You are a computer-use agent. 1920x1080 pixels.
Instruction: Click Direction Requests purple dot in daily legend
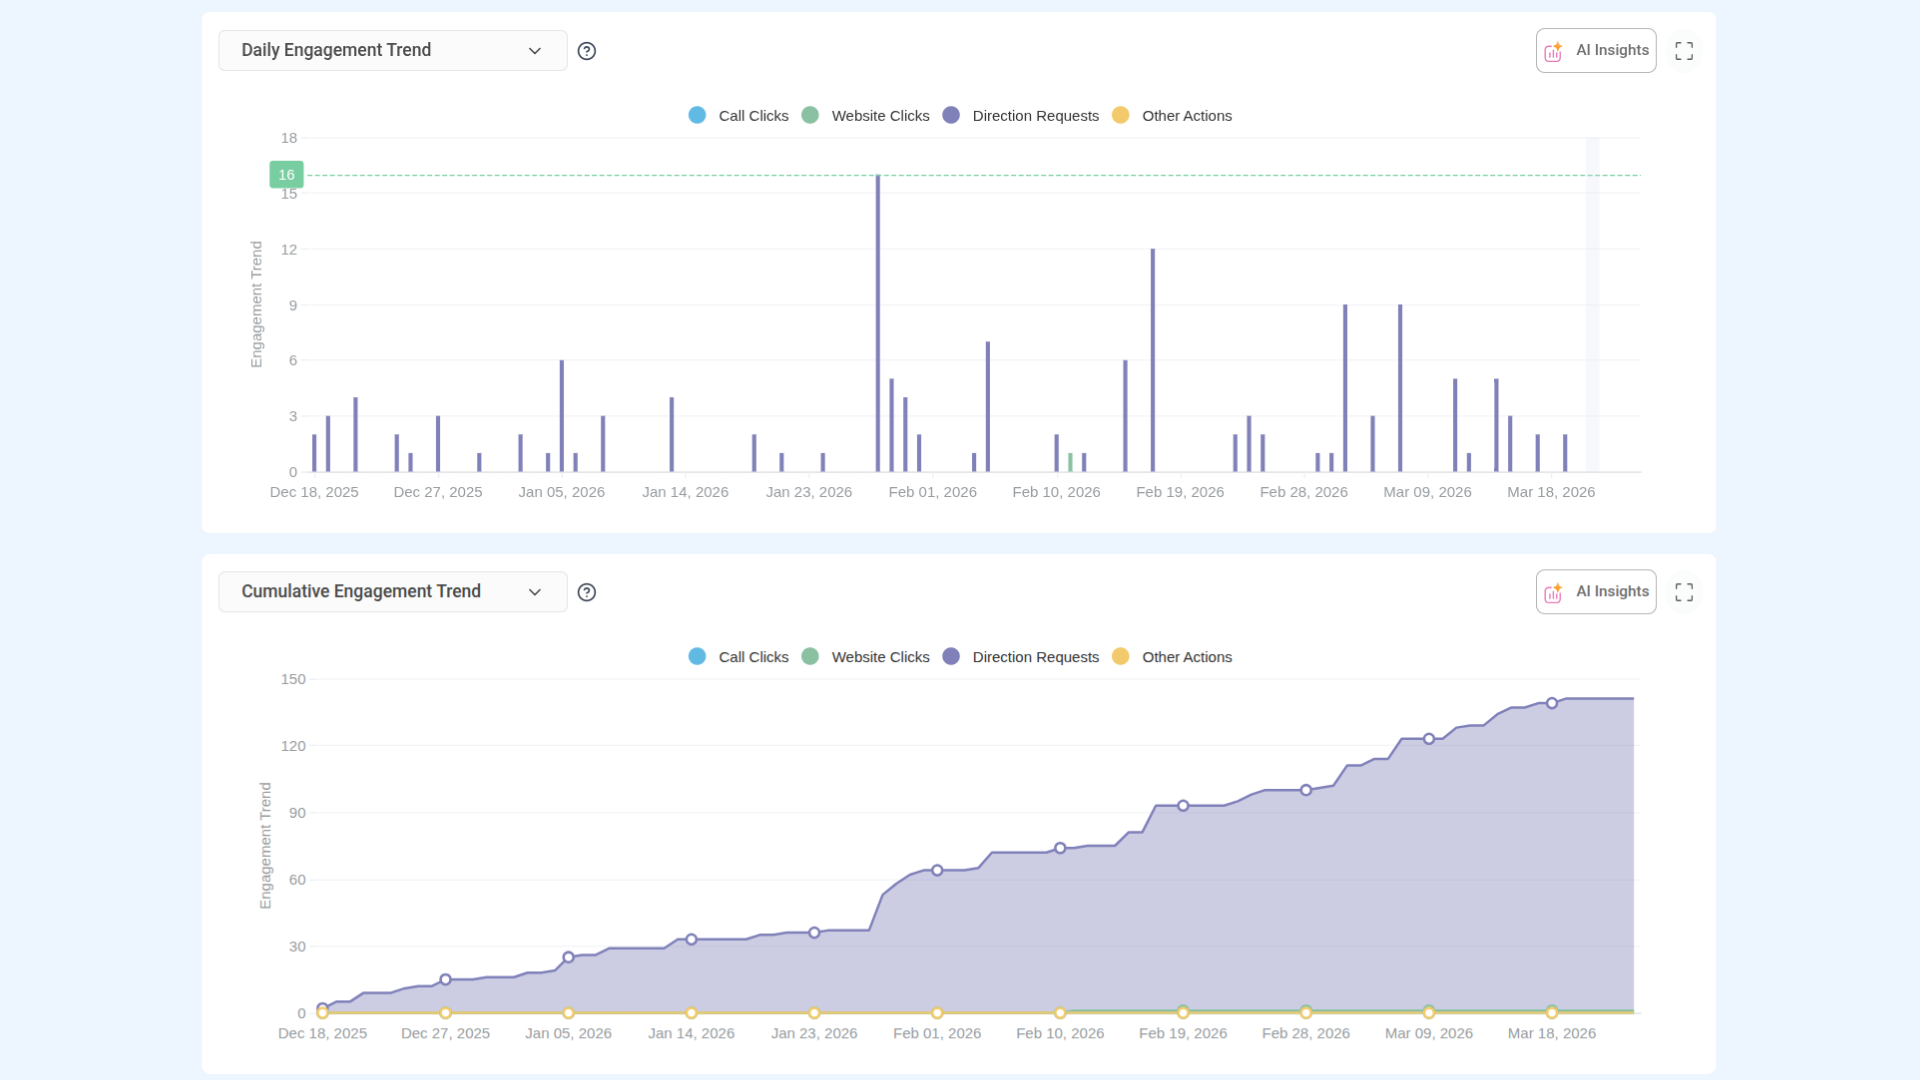(x=951, y=116)
